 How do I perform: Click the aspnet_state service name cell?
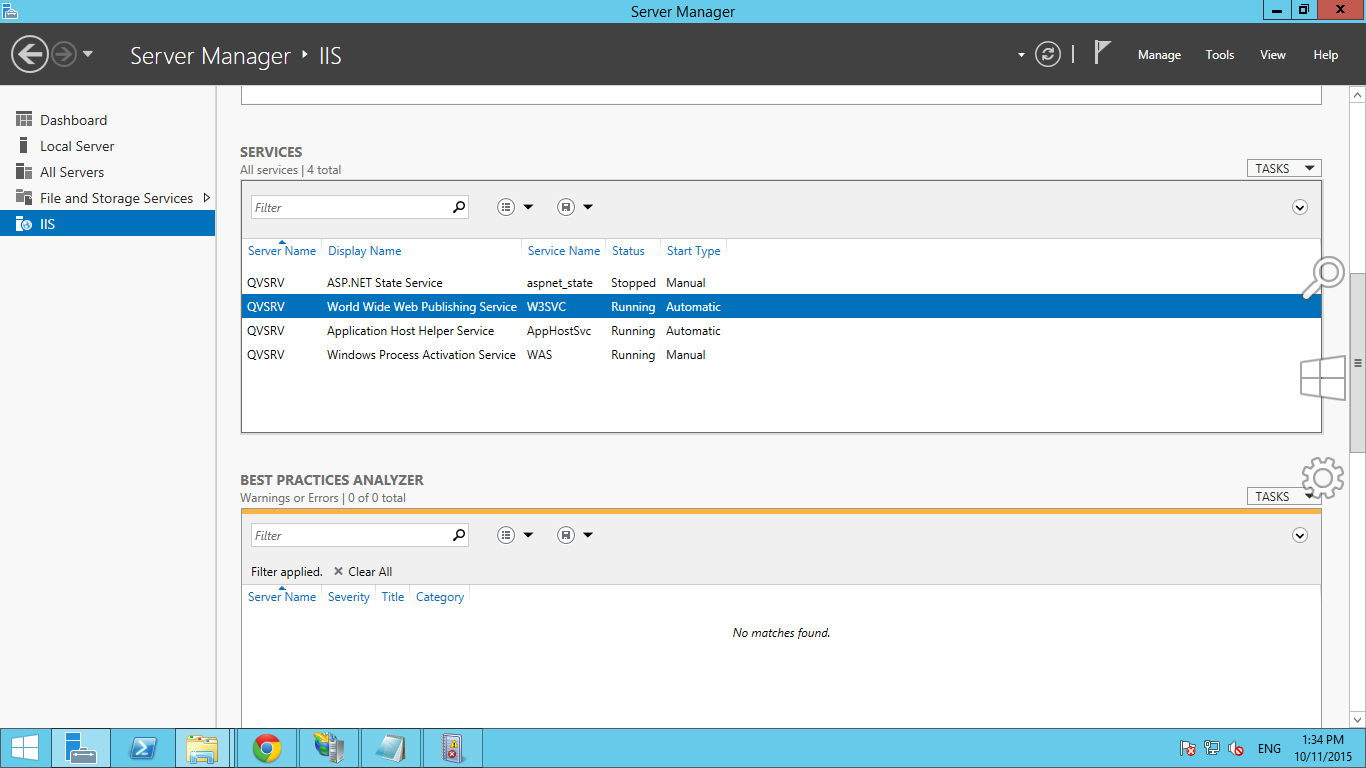[x=560, y=283]
